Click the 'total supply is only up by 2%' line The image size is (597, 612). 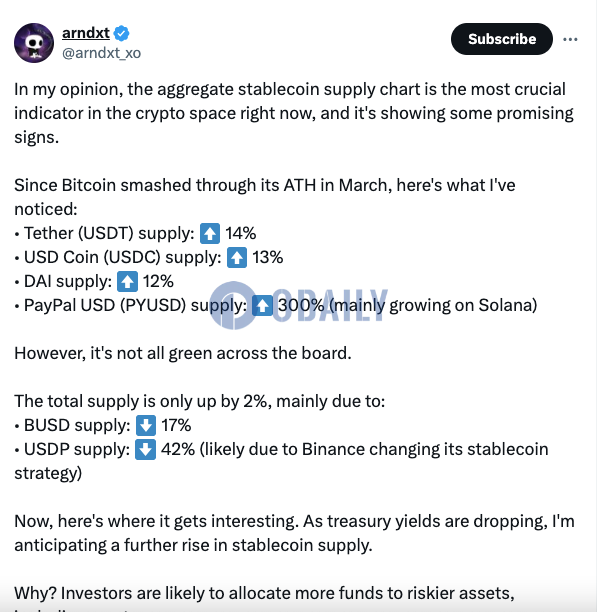(199, 401)
